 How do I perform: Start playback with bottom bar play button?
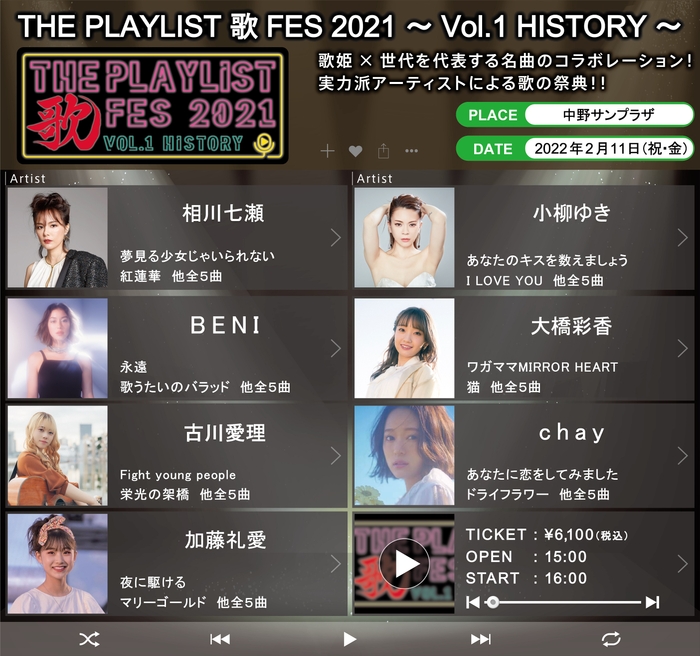350,639
